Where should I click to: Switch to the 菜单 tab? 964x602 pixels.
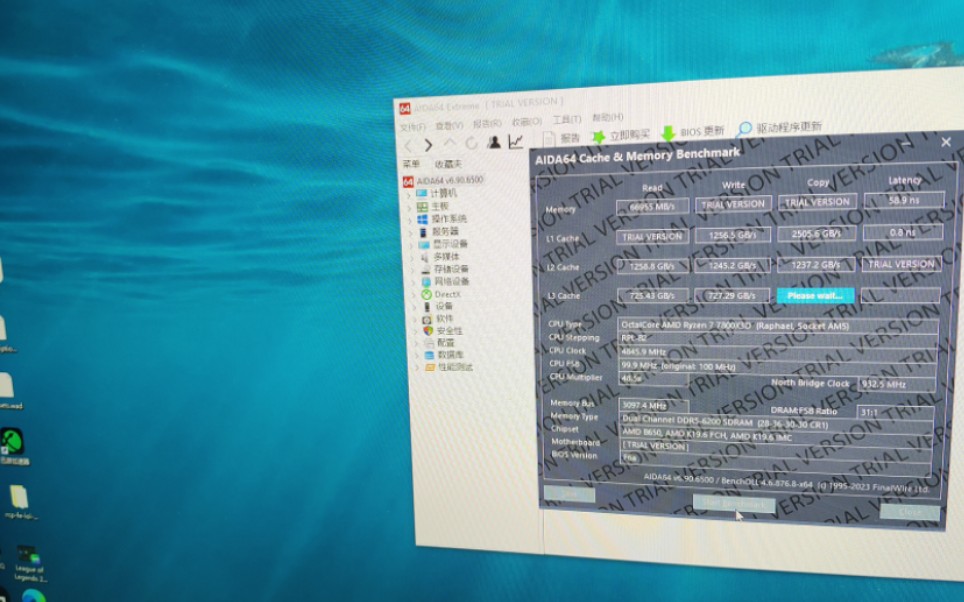411,164
